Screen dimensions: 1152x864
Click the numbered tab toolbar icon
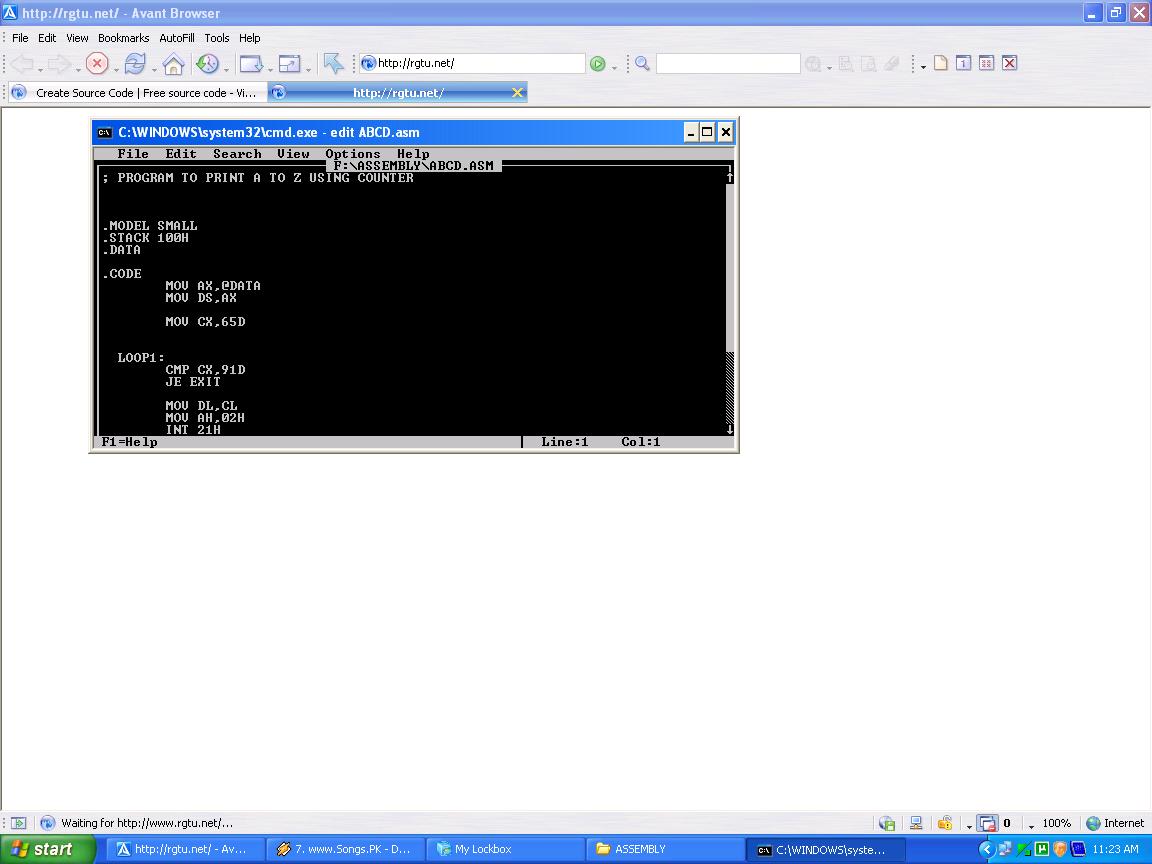[x=963, y=63]
